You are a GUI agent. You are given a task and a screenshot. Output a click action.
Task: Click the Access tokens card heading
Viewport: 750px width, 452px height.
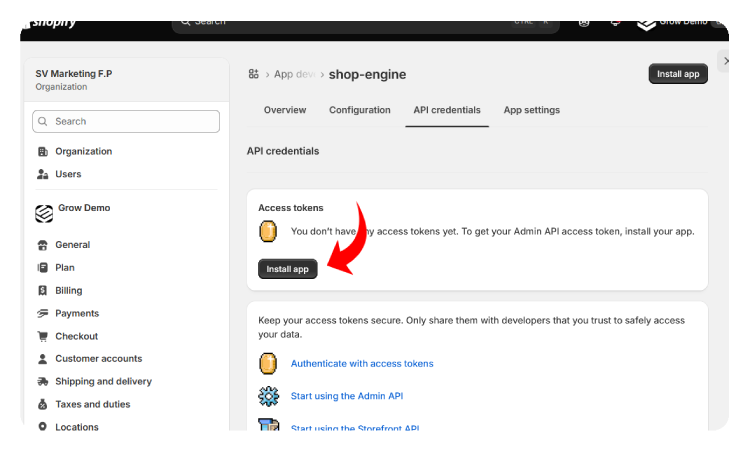(291, 208)
